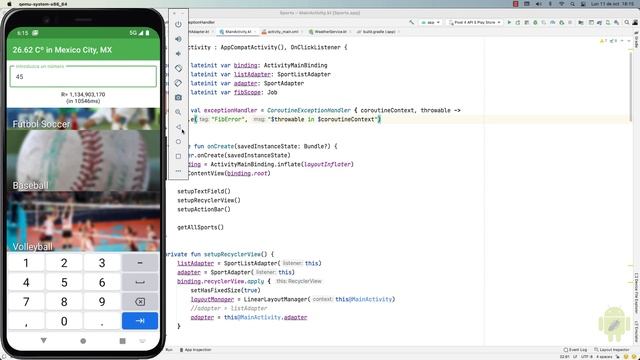The image size is (640, 360).
Task: Open the emulator extended controls (three dots)
Action: click(x=178, y=171)
